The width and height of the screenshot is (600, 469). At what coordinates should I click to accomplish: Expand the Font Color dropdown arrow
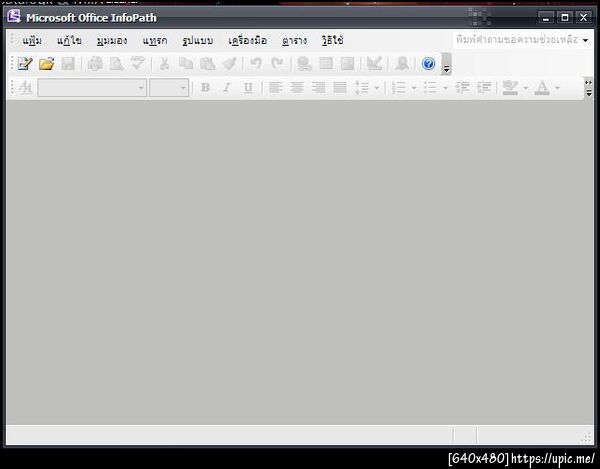(x=557, y=88)
